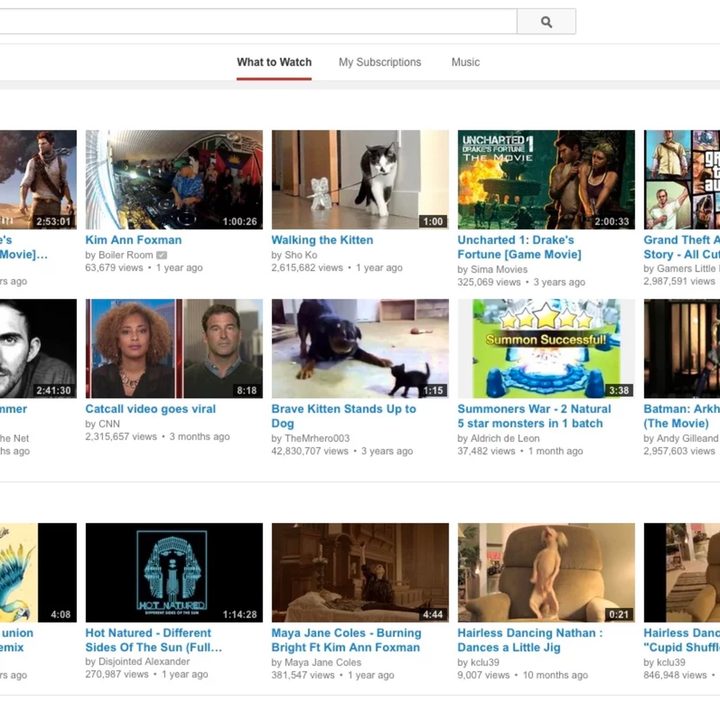Click inside the search input field
The height and width of the screenshot is (720, 720).
[x=258, y=21]
